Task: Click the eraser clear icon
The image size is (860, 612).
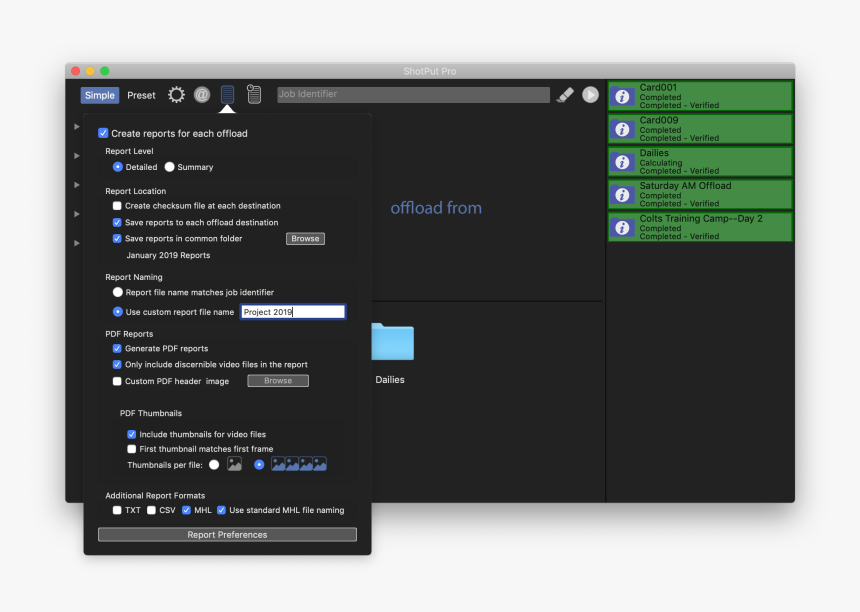Action: (565, 95)
